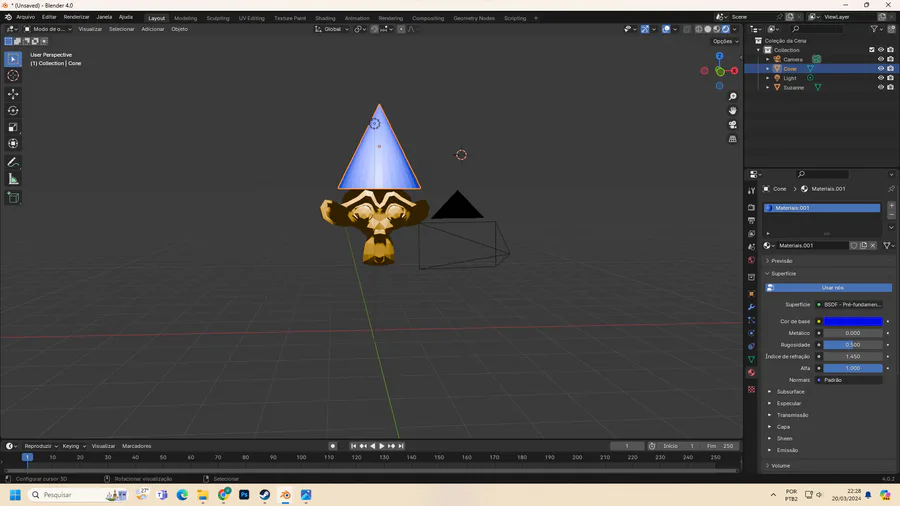The image size is (900, 506).
Task: Open the Adicionar menu
Action: (x=153, y=29)
